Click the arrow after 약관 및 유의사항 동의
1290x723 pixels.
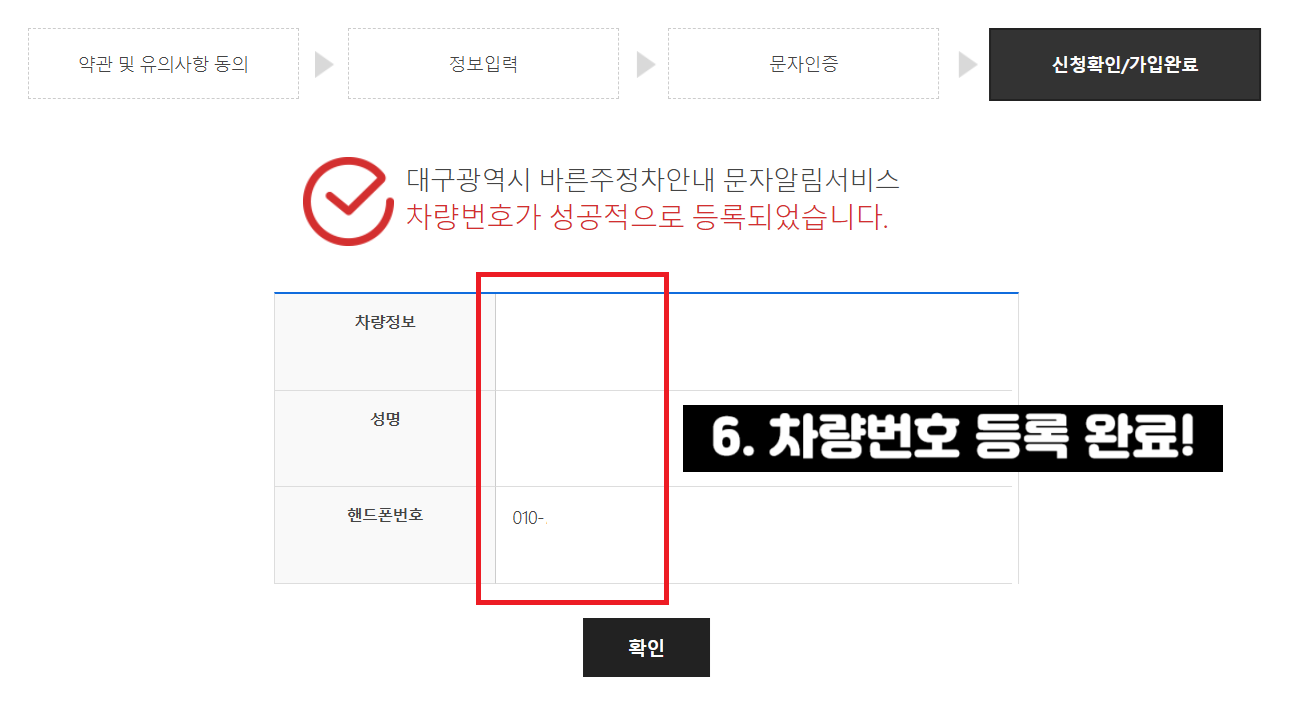click(x=324, y=65)
